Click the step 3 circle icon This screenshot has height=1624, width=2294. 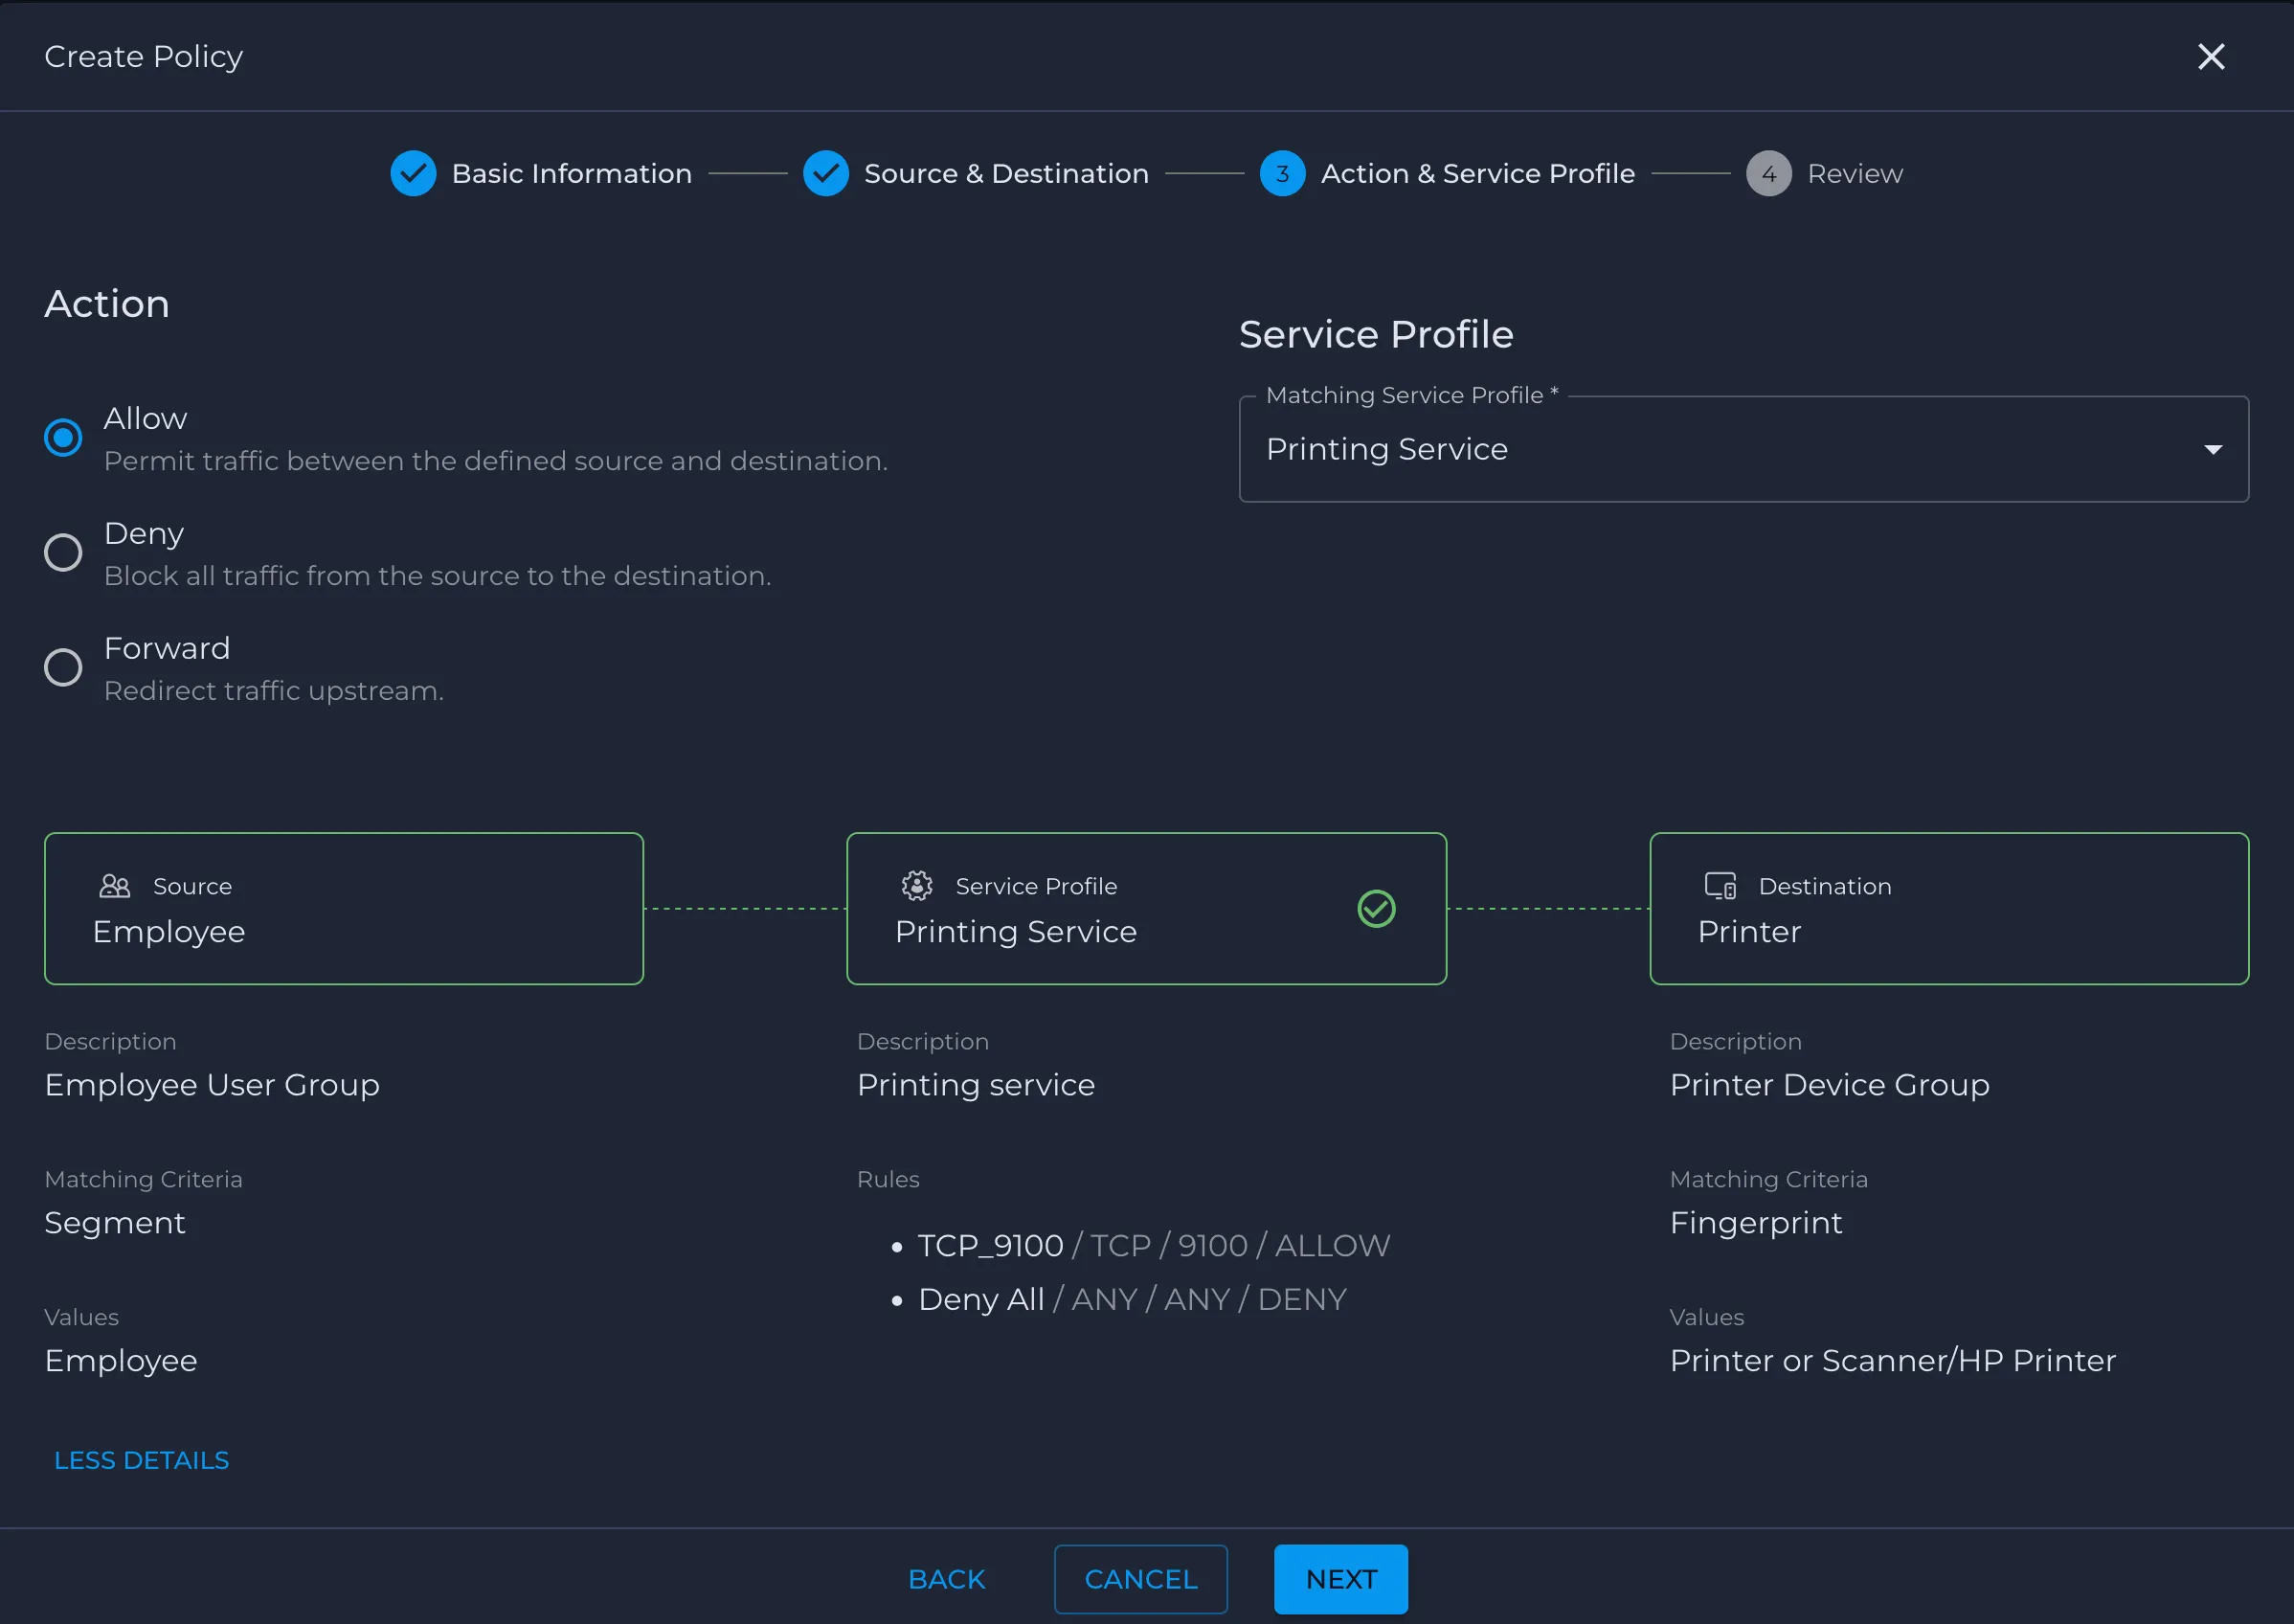coord(1282,174)
